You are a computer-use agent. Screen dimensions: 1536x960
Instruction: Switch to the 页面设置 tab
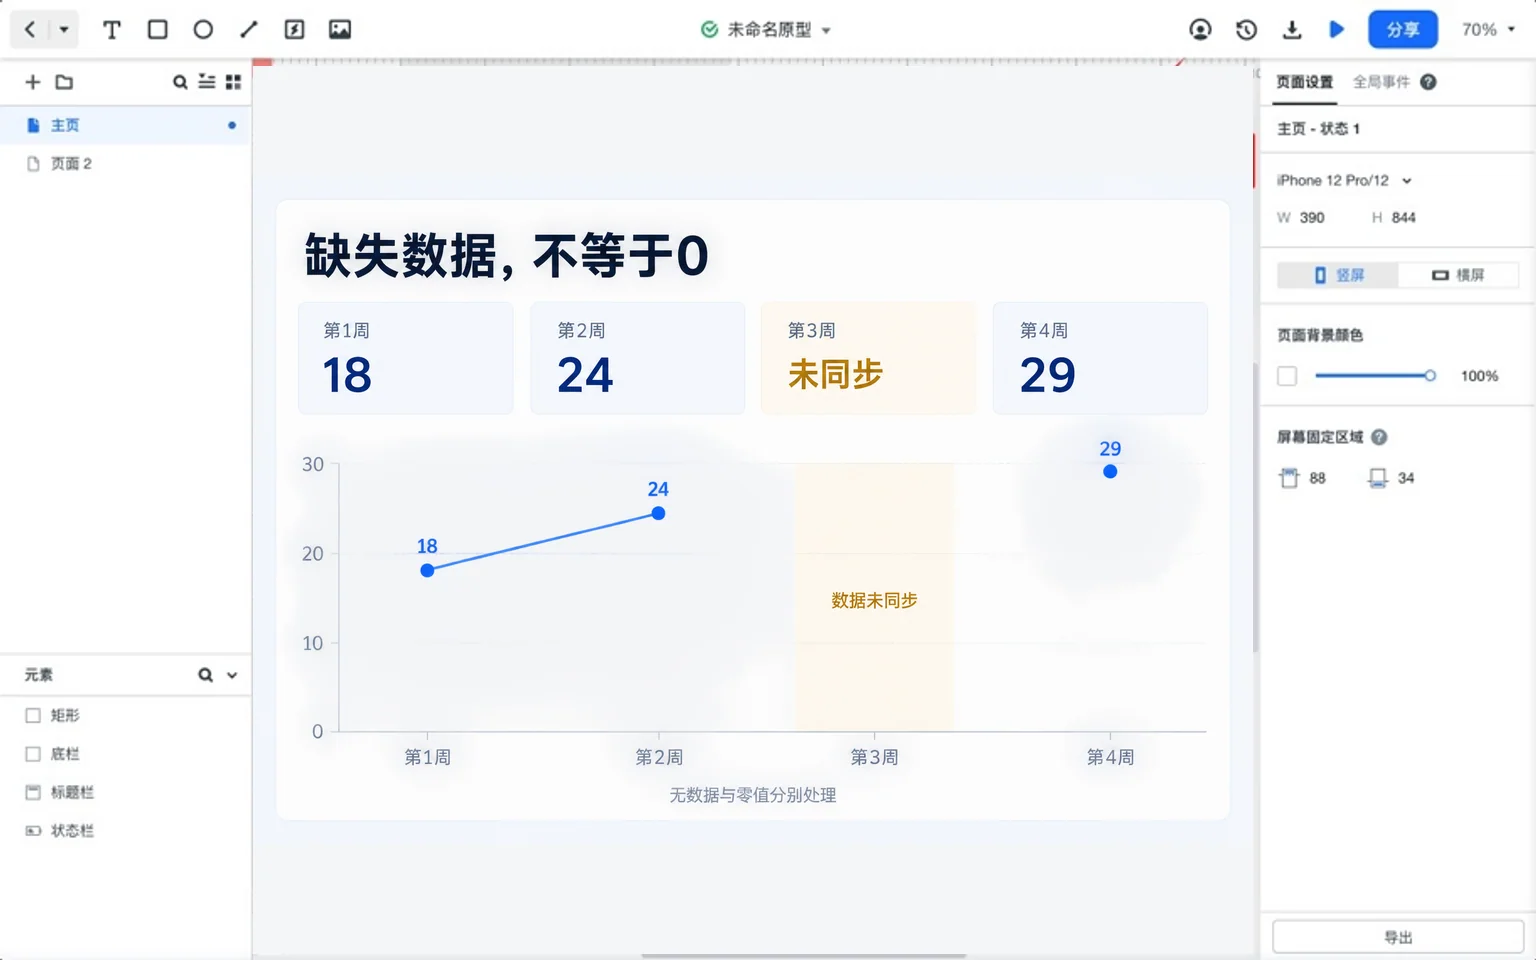coord(1305,82)
